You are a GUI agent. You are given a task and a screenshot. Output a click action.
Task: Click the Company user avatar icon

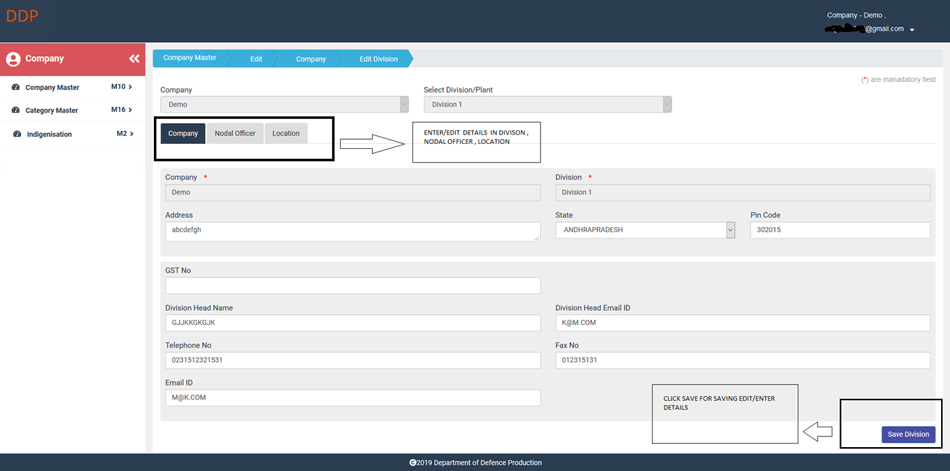(13, 59)
